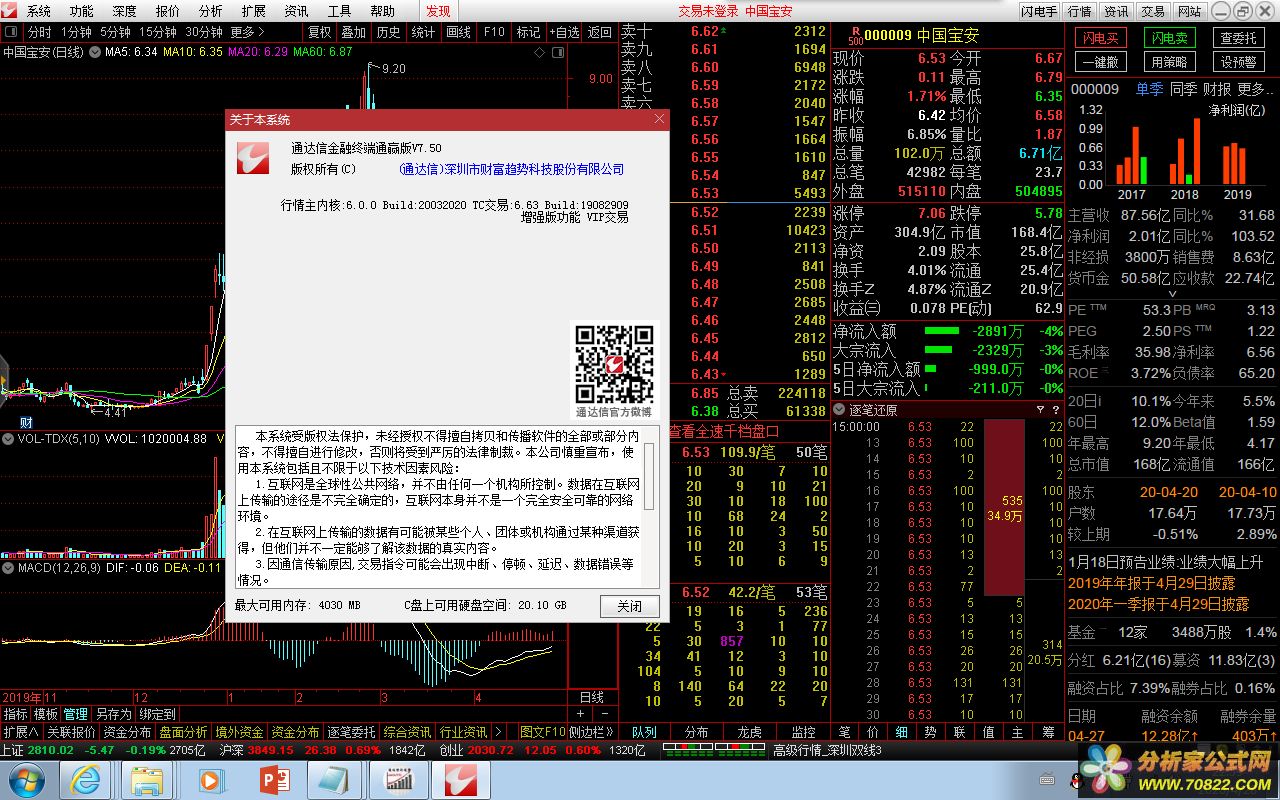The height and width of the screenshot is (800, 1280).
Task: Click the red TDX logo in menu bar
Action: tap(11, 11)
